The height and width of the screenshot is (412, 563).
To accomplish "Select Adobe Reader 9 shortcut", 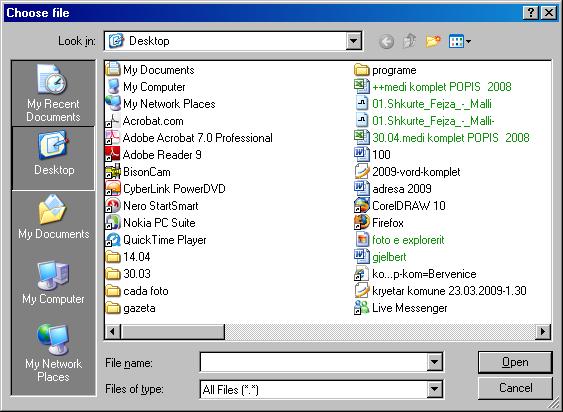I will 153,155.
